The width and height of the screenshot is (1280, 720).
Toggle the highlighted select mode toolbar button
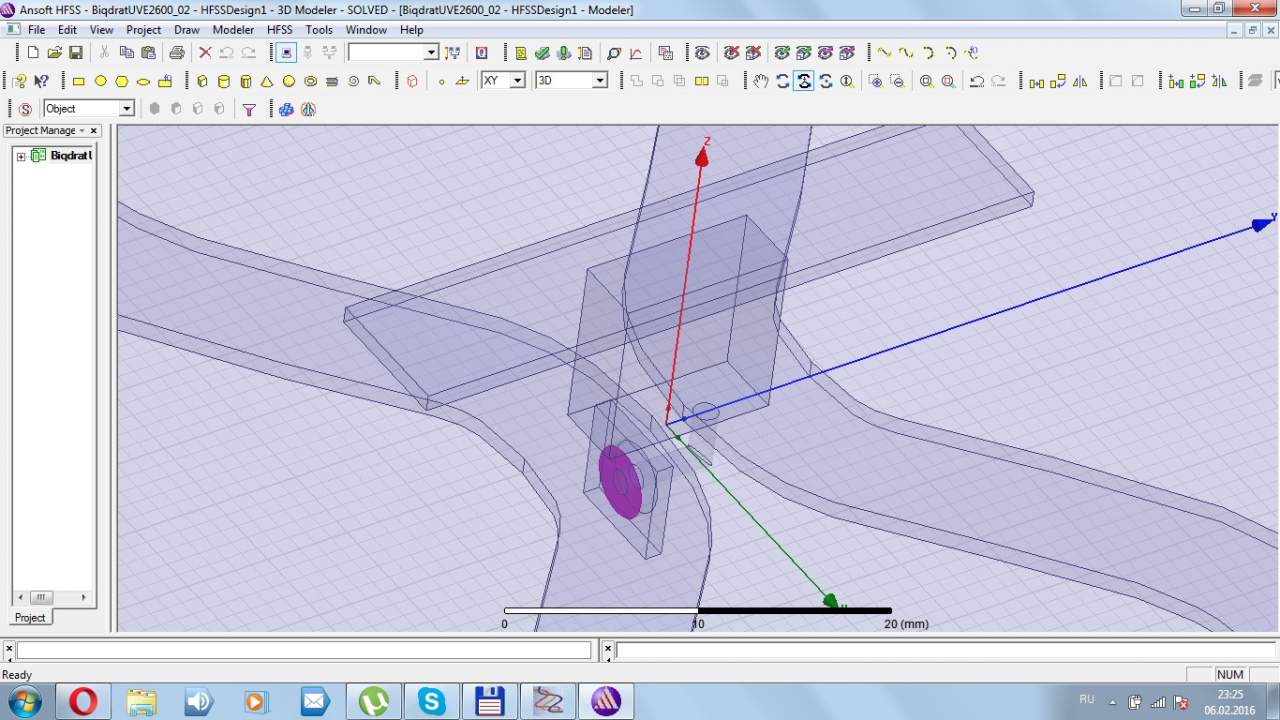(x=286, y=53)
